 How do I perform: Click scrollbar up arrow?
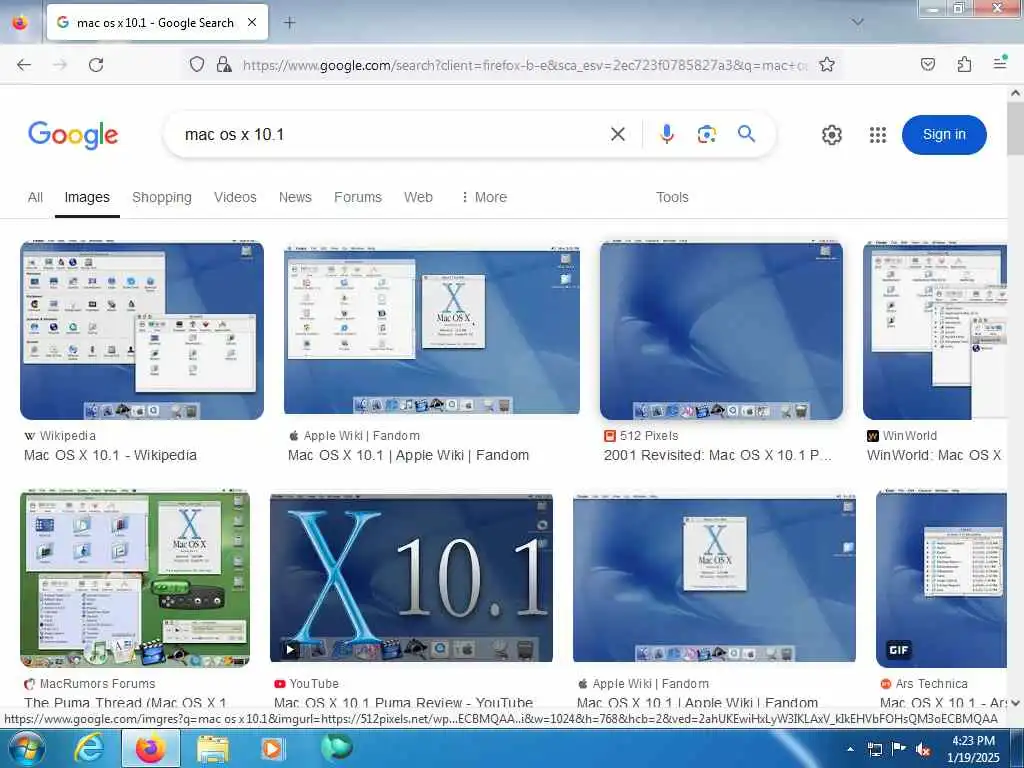click(x=1015, y=93)
